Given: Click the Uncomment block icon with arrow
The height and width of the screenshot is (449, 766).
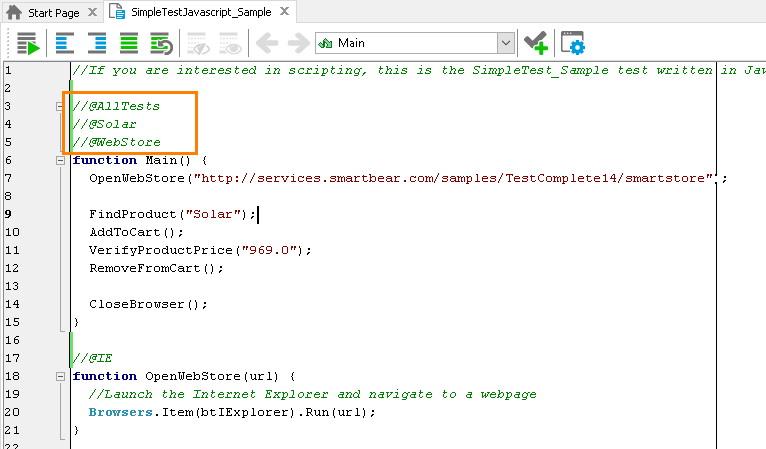Looking at the screenshot, I should 160,43.
